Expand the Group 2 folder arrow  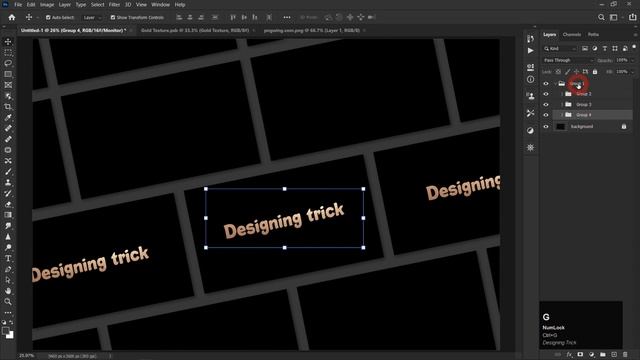point(562,94)
